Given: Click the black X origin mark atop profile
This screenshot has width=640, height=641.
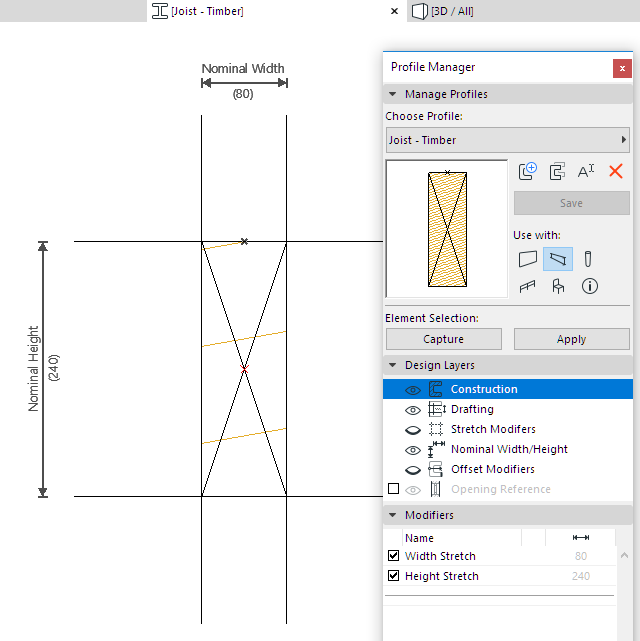Looking at the screenshot, I should click(x=244, y=242).
